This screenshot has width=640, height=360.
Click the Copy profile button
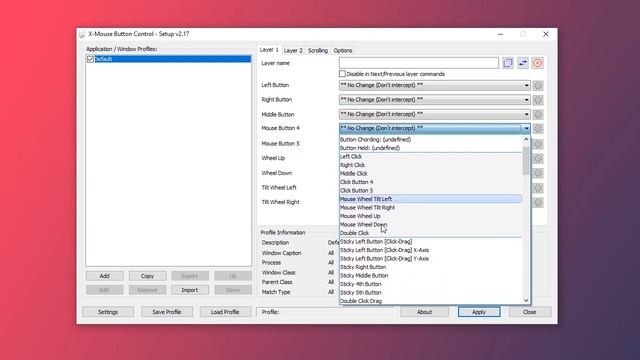coord(147,276)
